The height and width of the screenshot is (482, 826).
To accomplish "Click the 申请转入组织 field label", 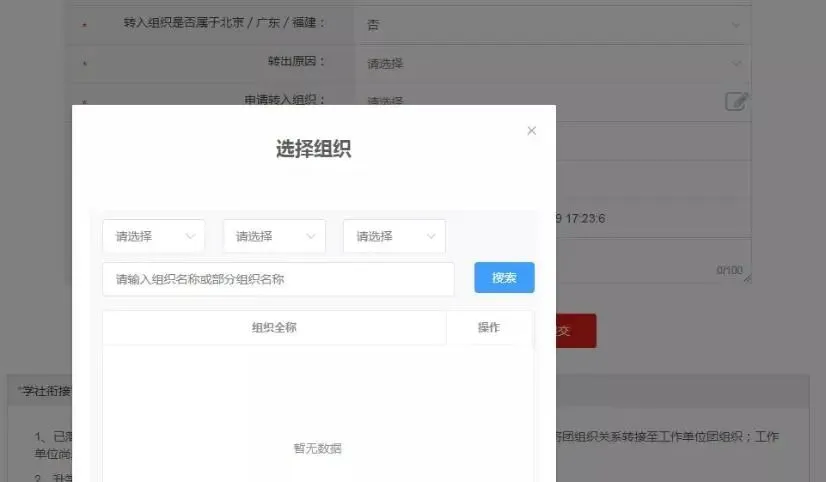I will point(285,99).
